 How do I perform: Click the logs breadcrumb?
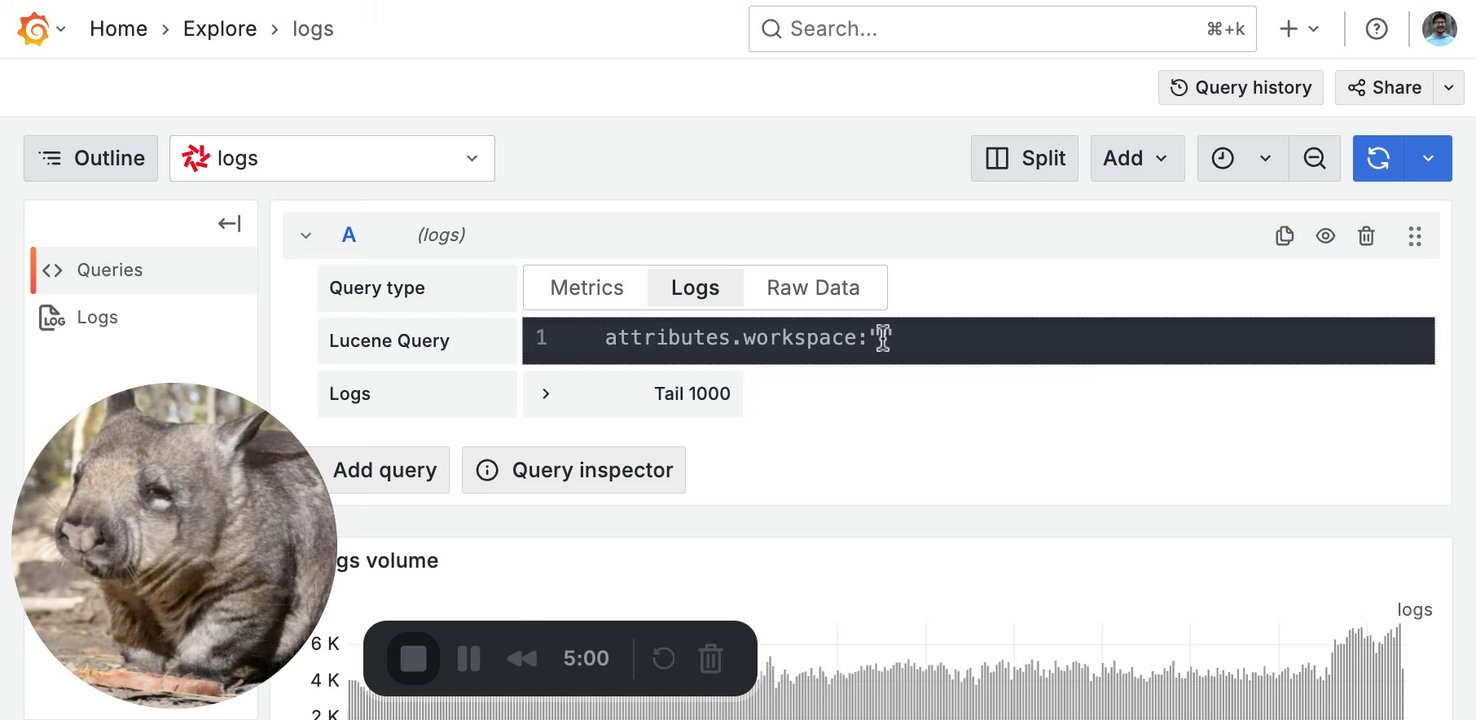[313, 29]
